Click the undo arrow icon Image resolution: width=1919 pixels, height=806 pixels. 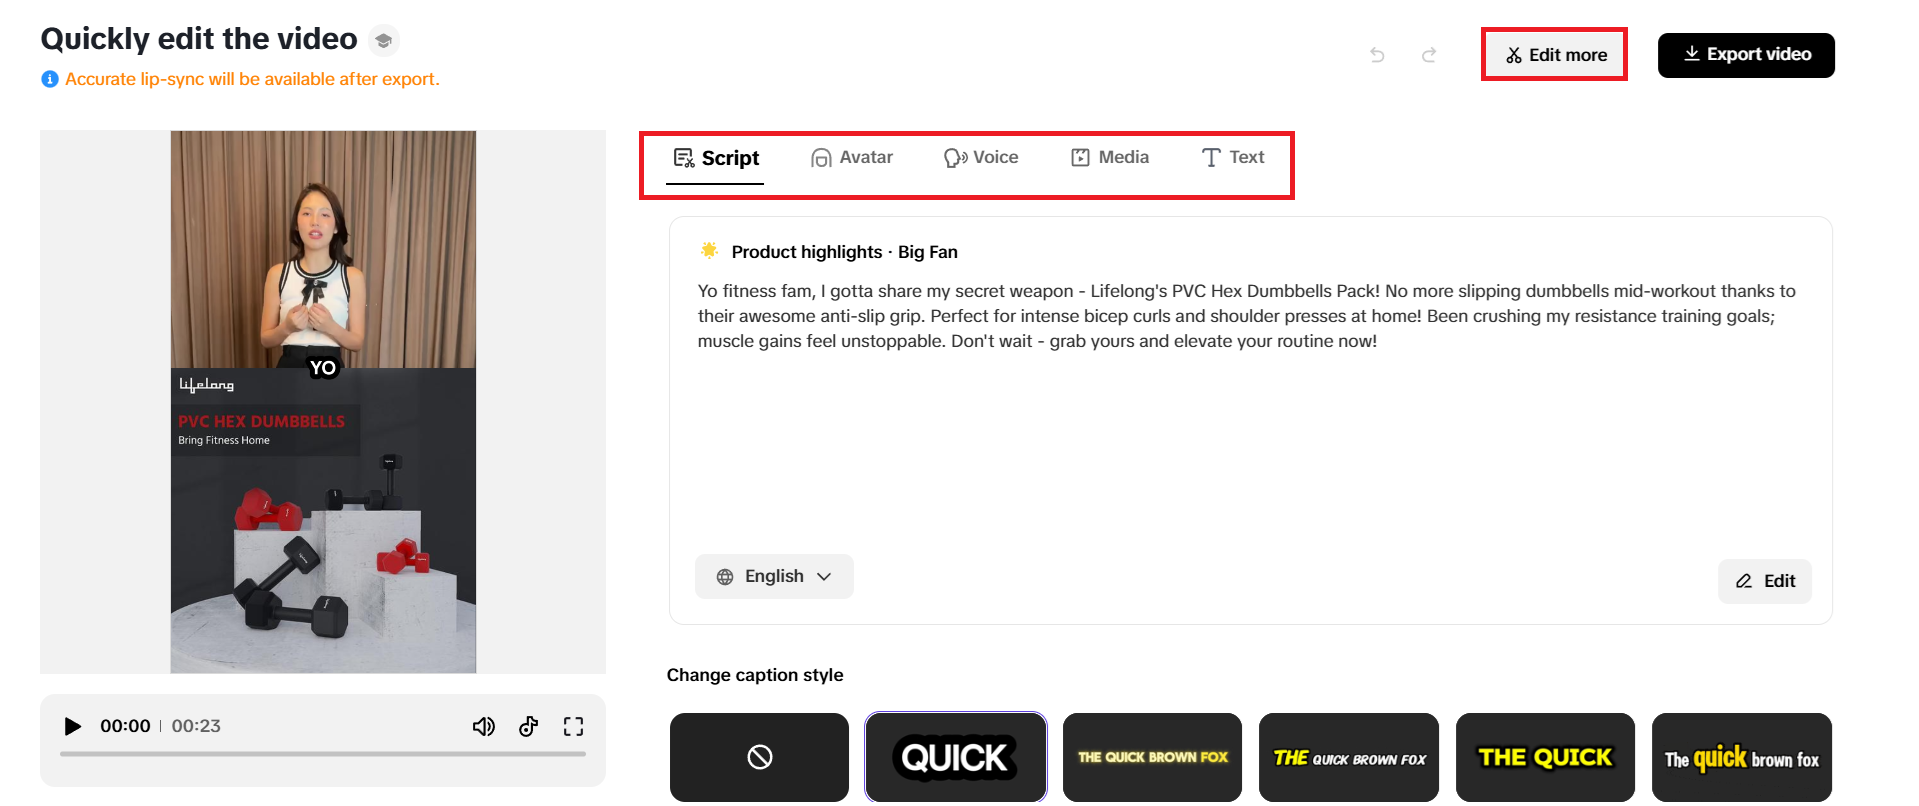[1377, 55]
